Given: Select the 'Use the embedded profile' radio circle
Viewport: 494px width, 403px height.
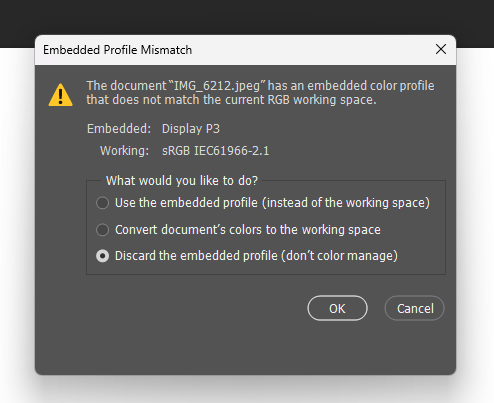Looking at the screenshot, I should [102, 203].
